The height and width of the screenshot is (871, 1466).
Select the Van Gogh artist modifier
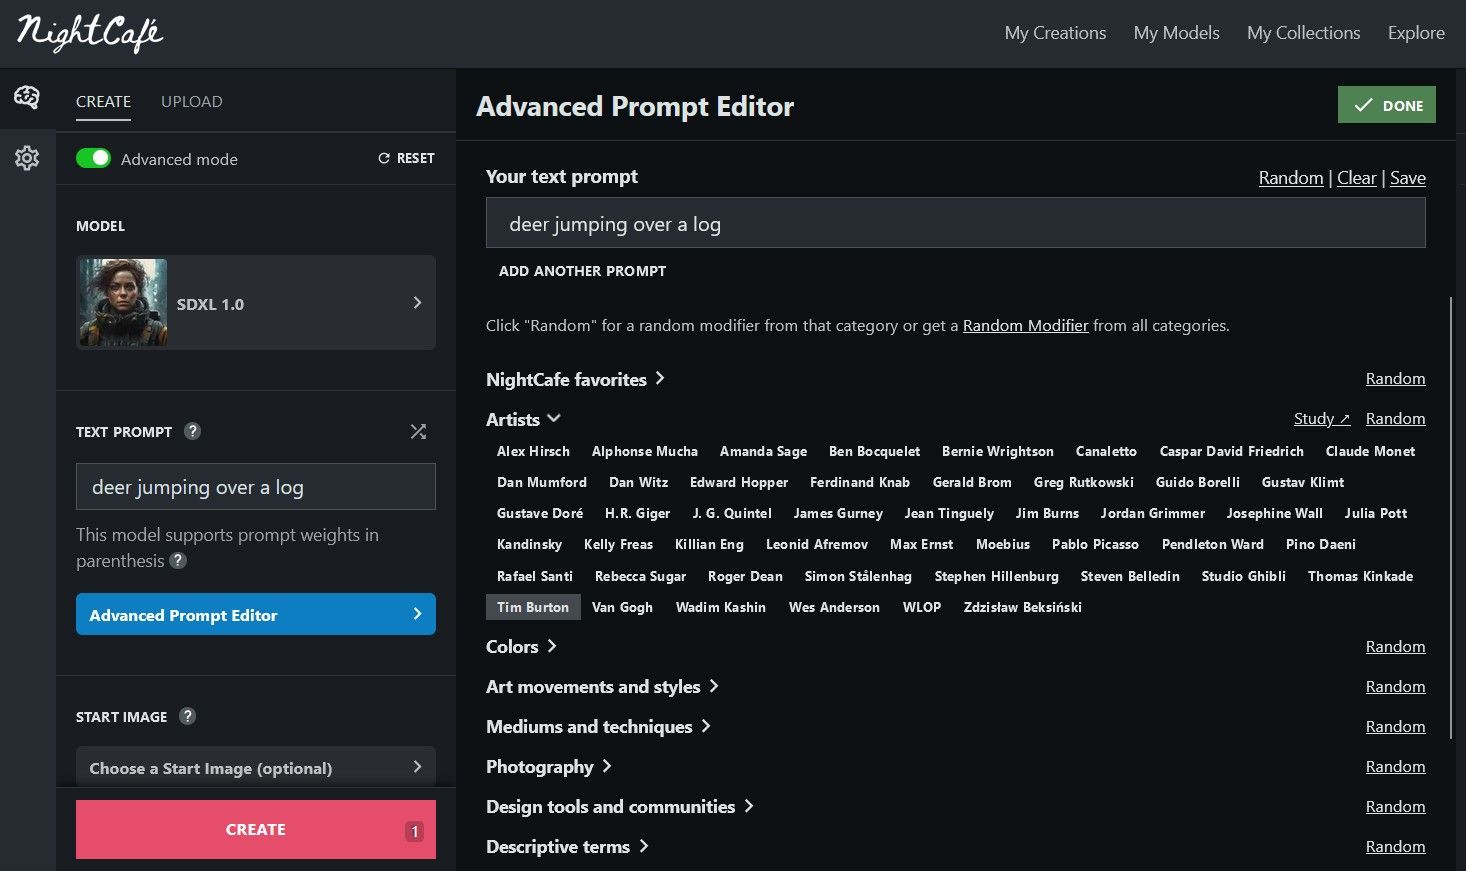[622, 607]
